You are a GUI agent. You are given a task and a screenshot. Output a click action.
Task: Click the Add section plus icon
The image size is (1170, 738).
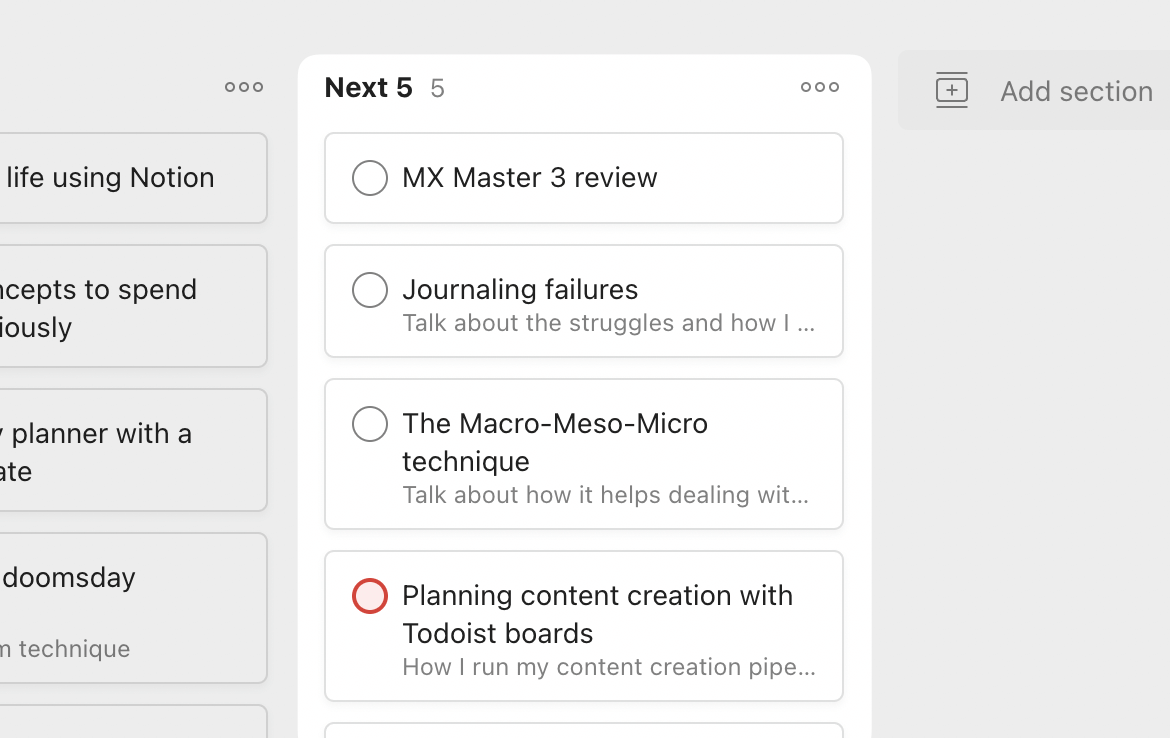(952, 90)
